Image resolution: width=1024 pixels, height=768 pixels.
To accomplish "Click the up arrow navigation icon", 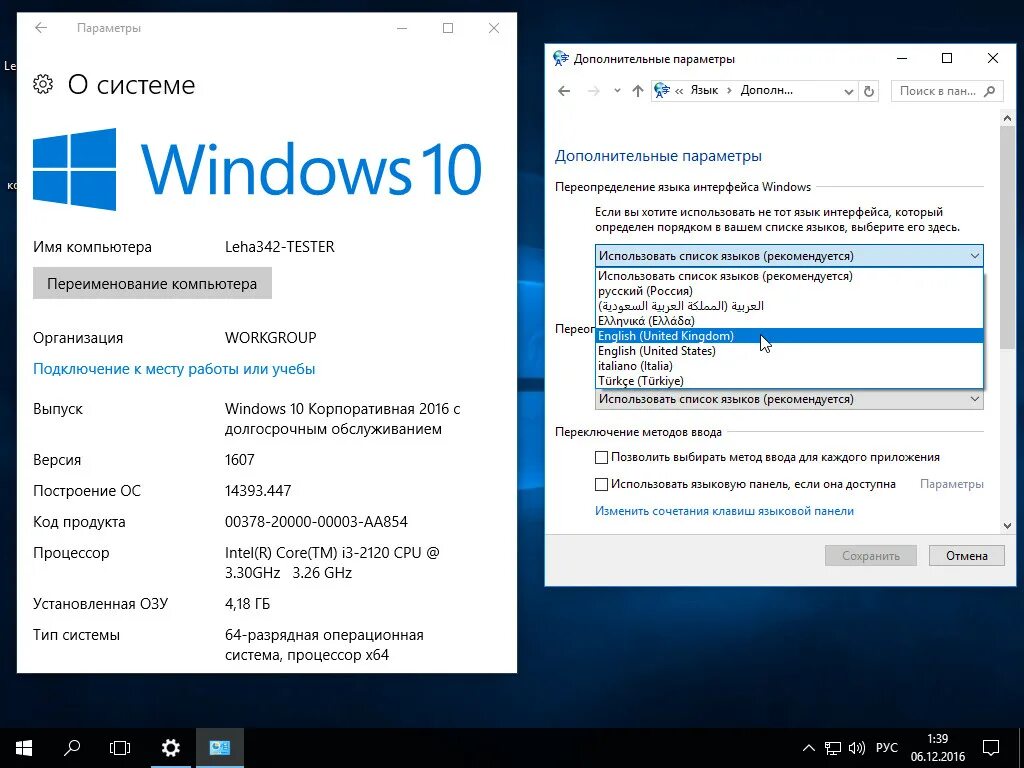I will [638, 90].
